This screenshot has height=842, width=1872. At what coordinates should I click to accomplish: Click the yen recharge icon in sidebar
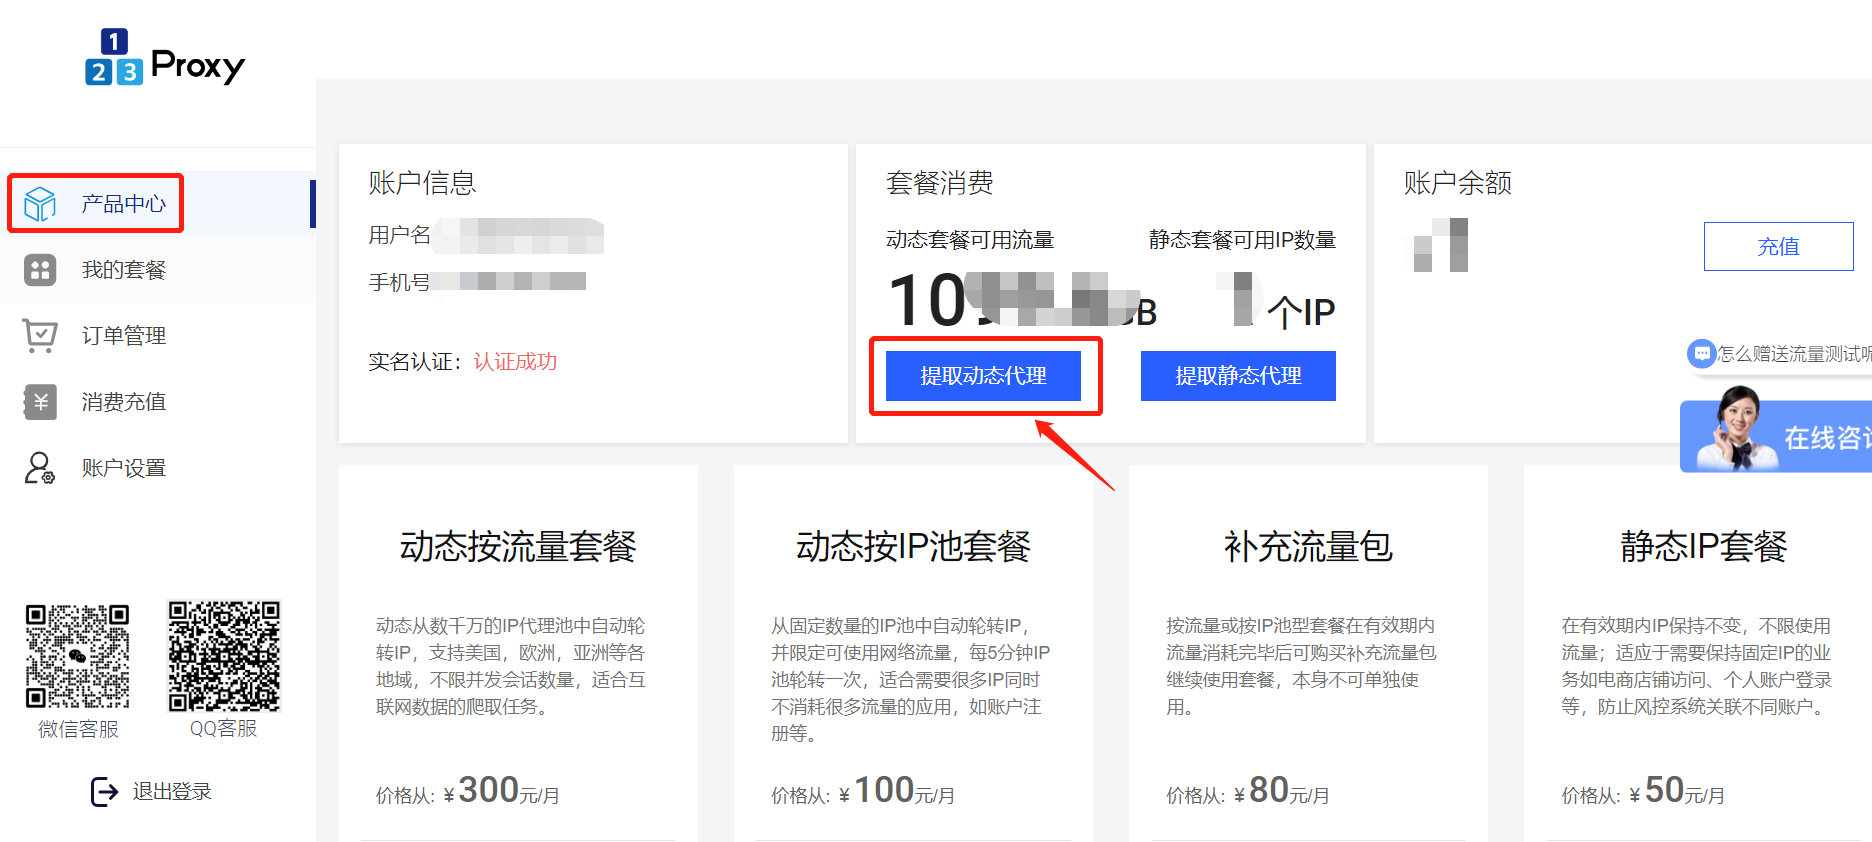[40, 402]
